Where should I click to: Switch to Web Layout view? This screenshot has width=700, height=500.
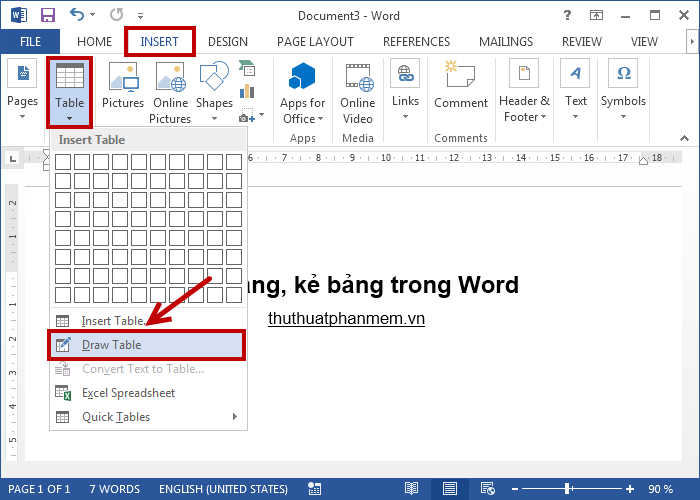pos(488,489)
